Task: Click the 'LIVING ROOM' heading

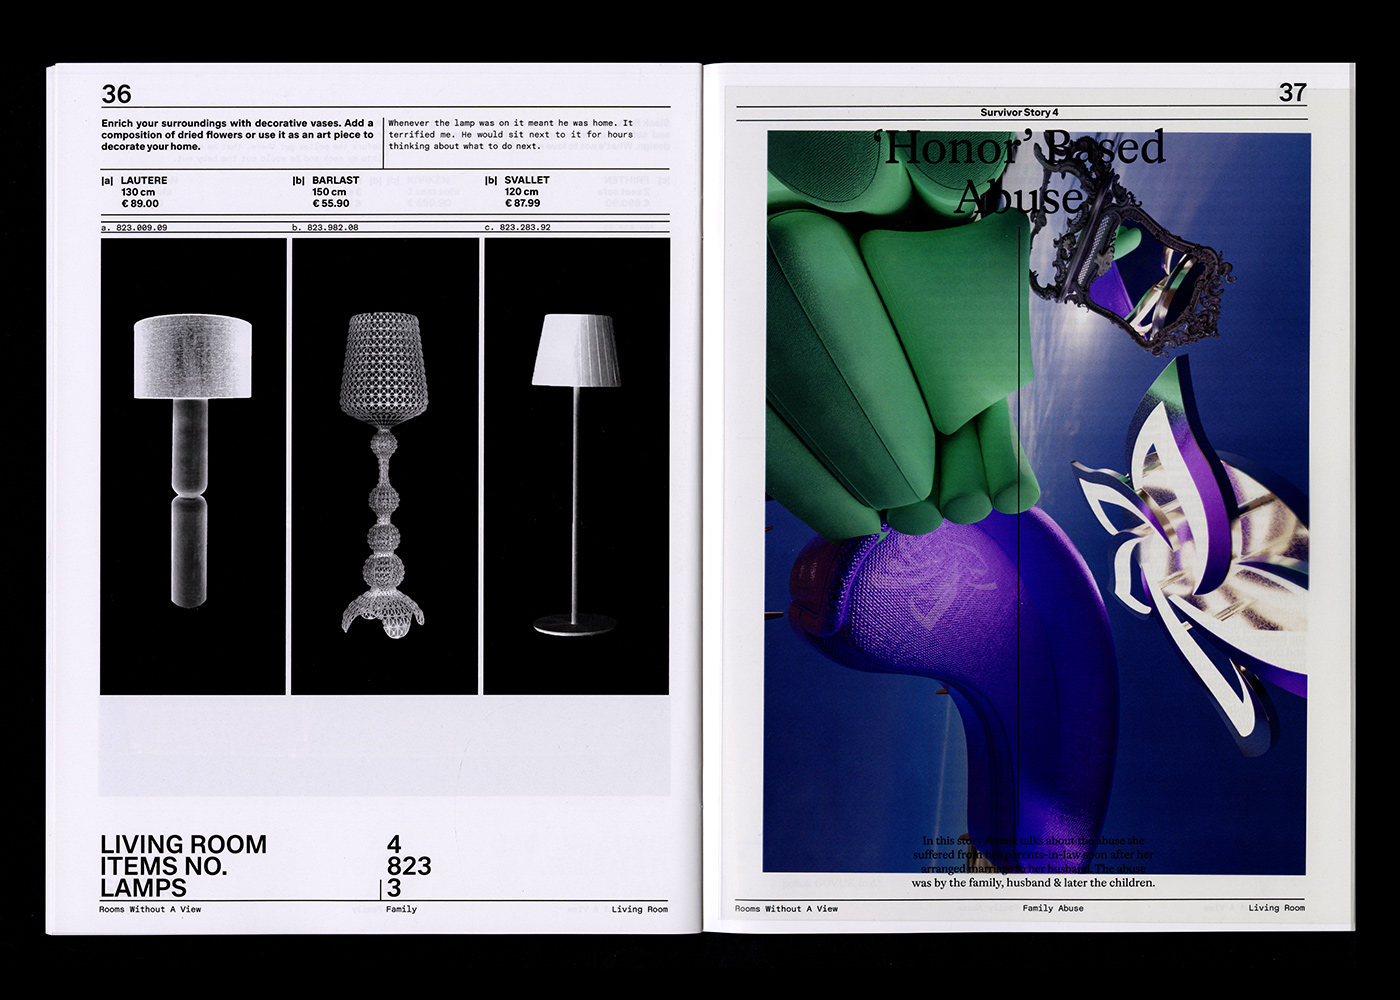Action: 184,845
